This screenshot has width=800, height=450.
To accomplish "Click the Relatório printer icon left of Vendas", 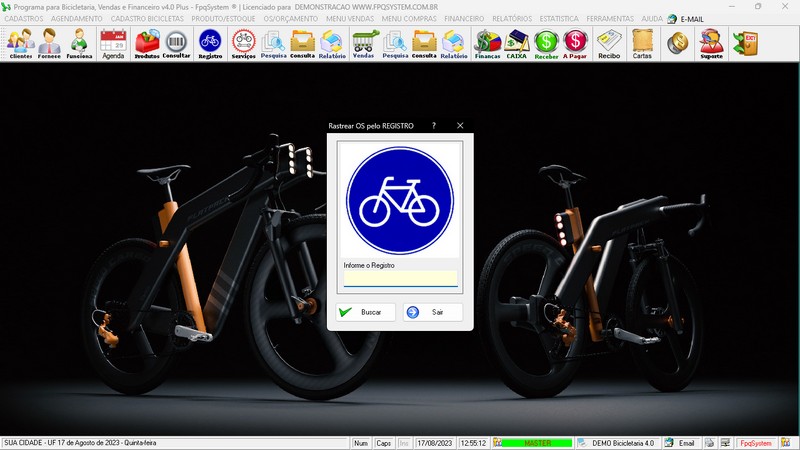I will click(332, 44).
